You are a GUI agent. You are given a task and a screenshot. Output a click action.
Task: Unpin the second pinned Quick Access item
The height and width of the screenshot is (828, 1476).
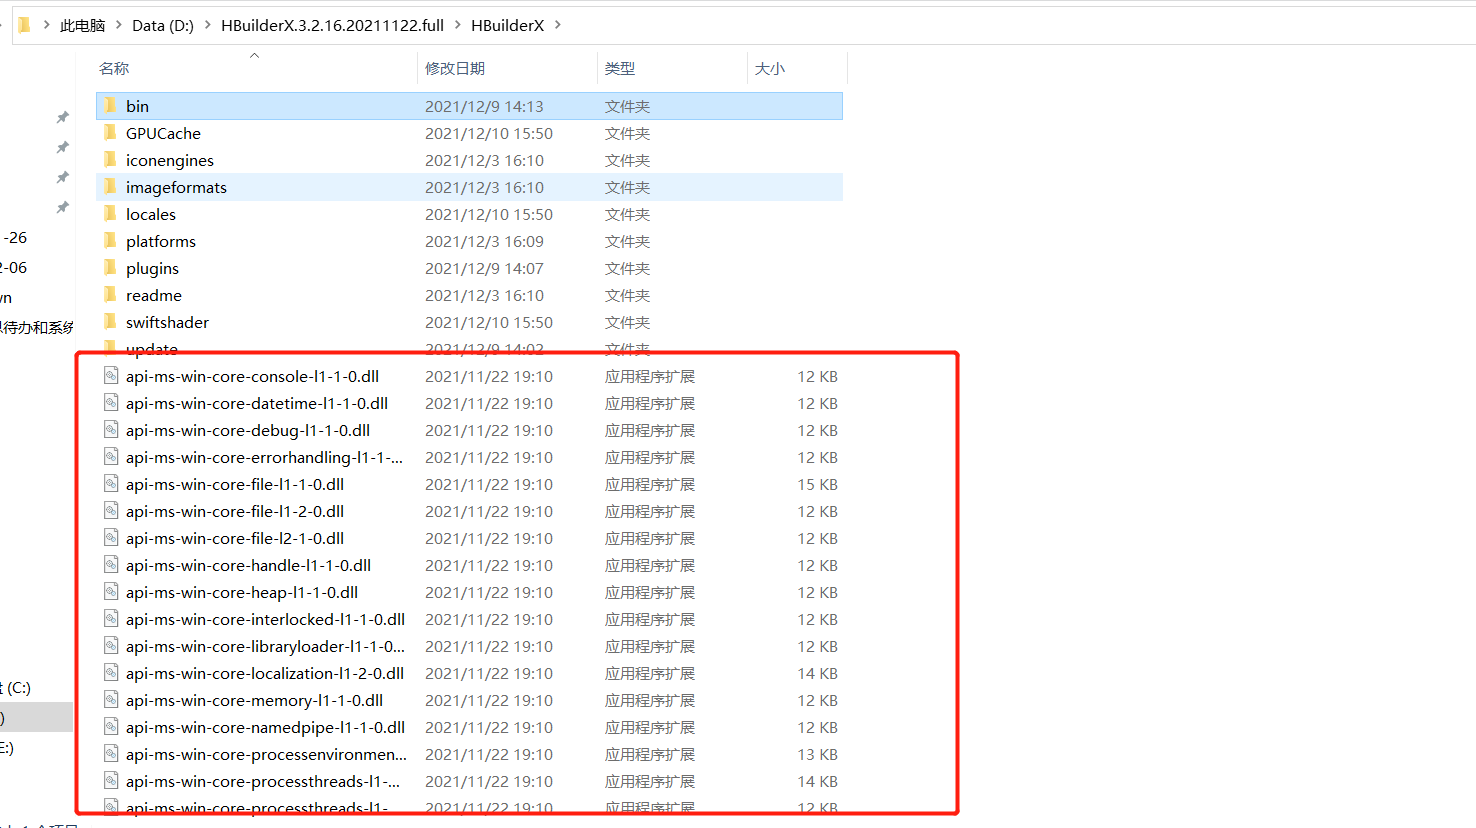click(x=62, y=146)
